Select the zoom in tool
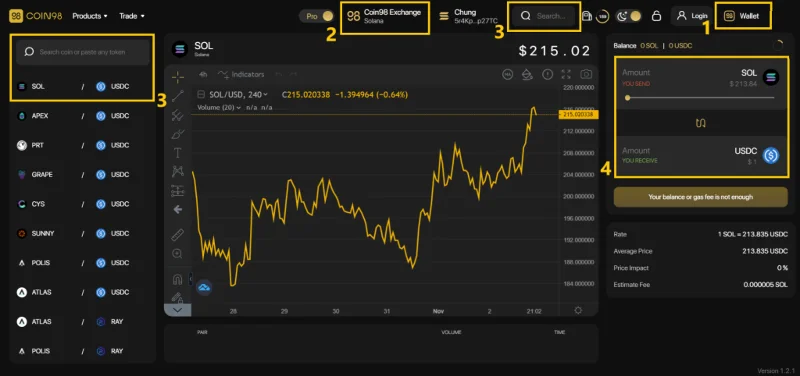800x376 pixels. pyautogui.click(x=178, y=254)
